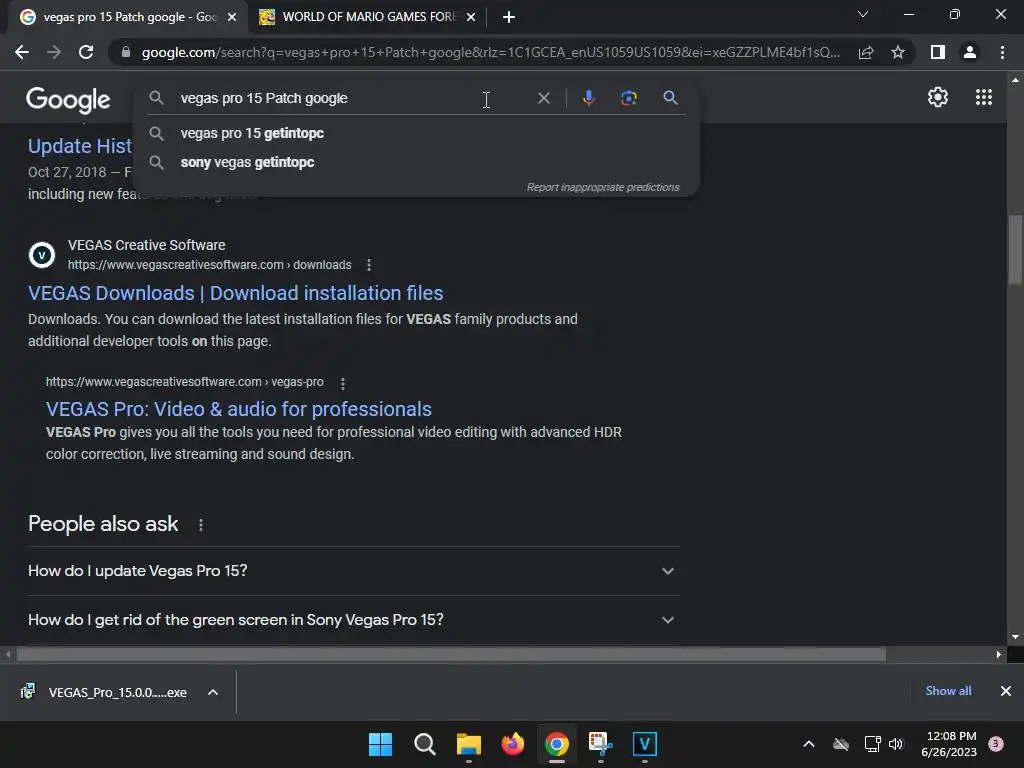Click the address bar URL

pyautogui.click(x=490, y=52)
